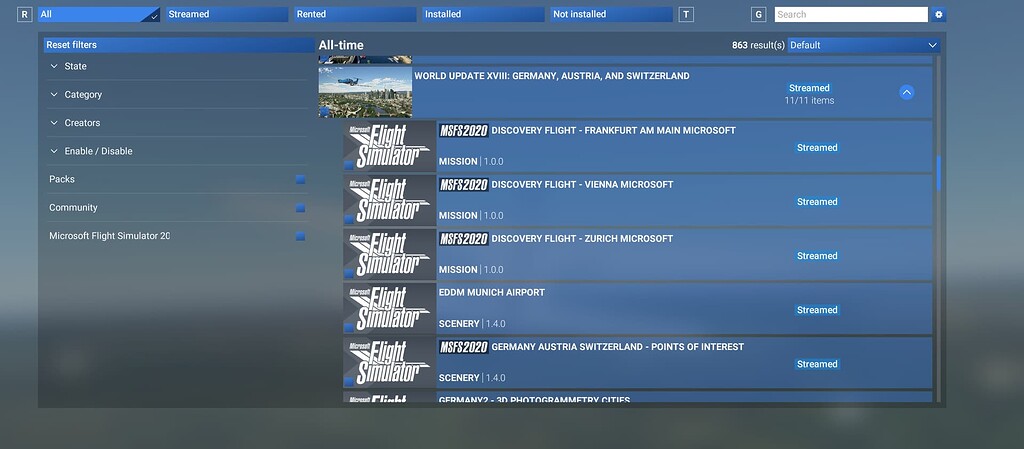Expand the Creators filter

(x=177, y=123)
